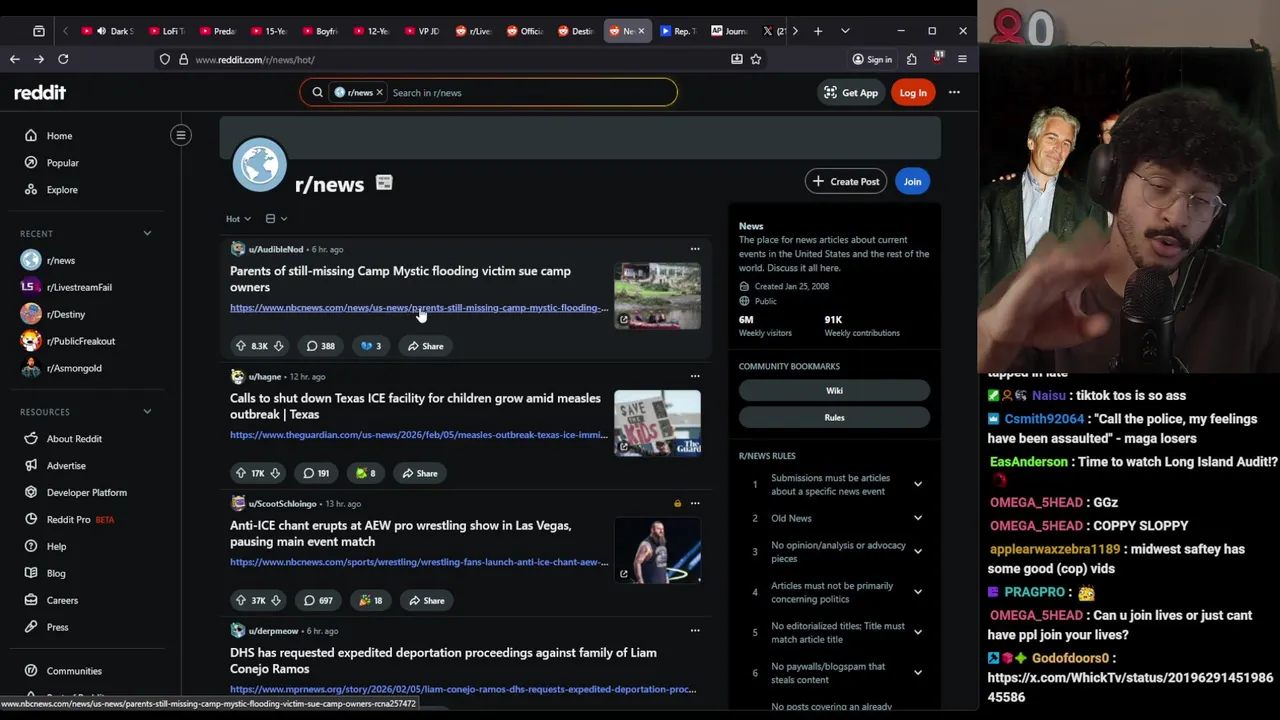Open Popular in the sidebar
The image size is (1280, 720).
click(x=62, y=163)
